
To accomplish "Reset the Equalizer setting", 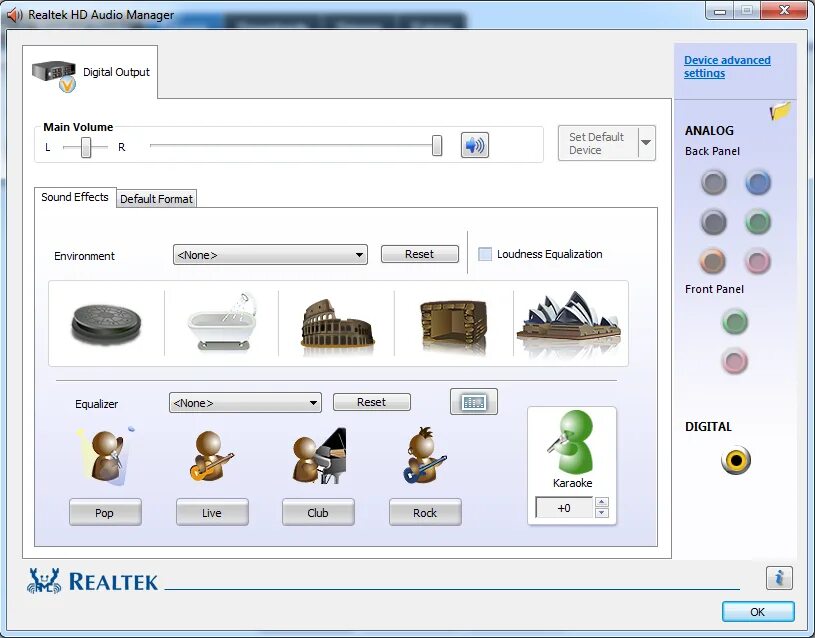I will (371, 402).
